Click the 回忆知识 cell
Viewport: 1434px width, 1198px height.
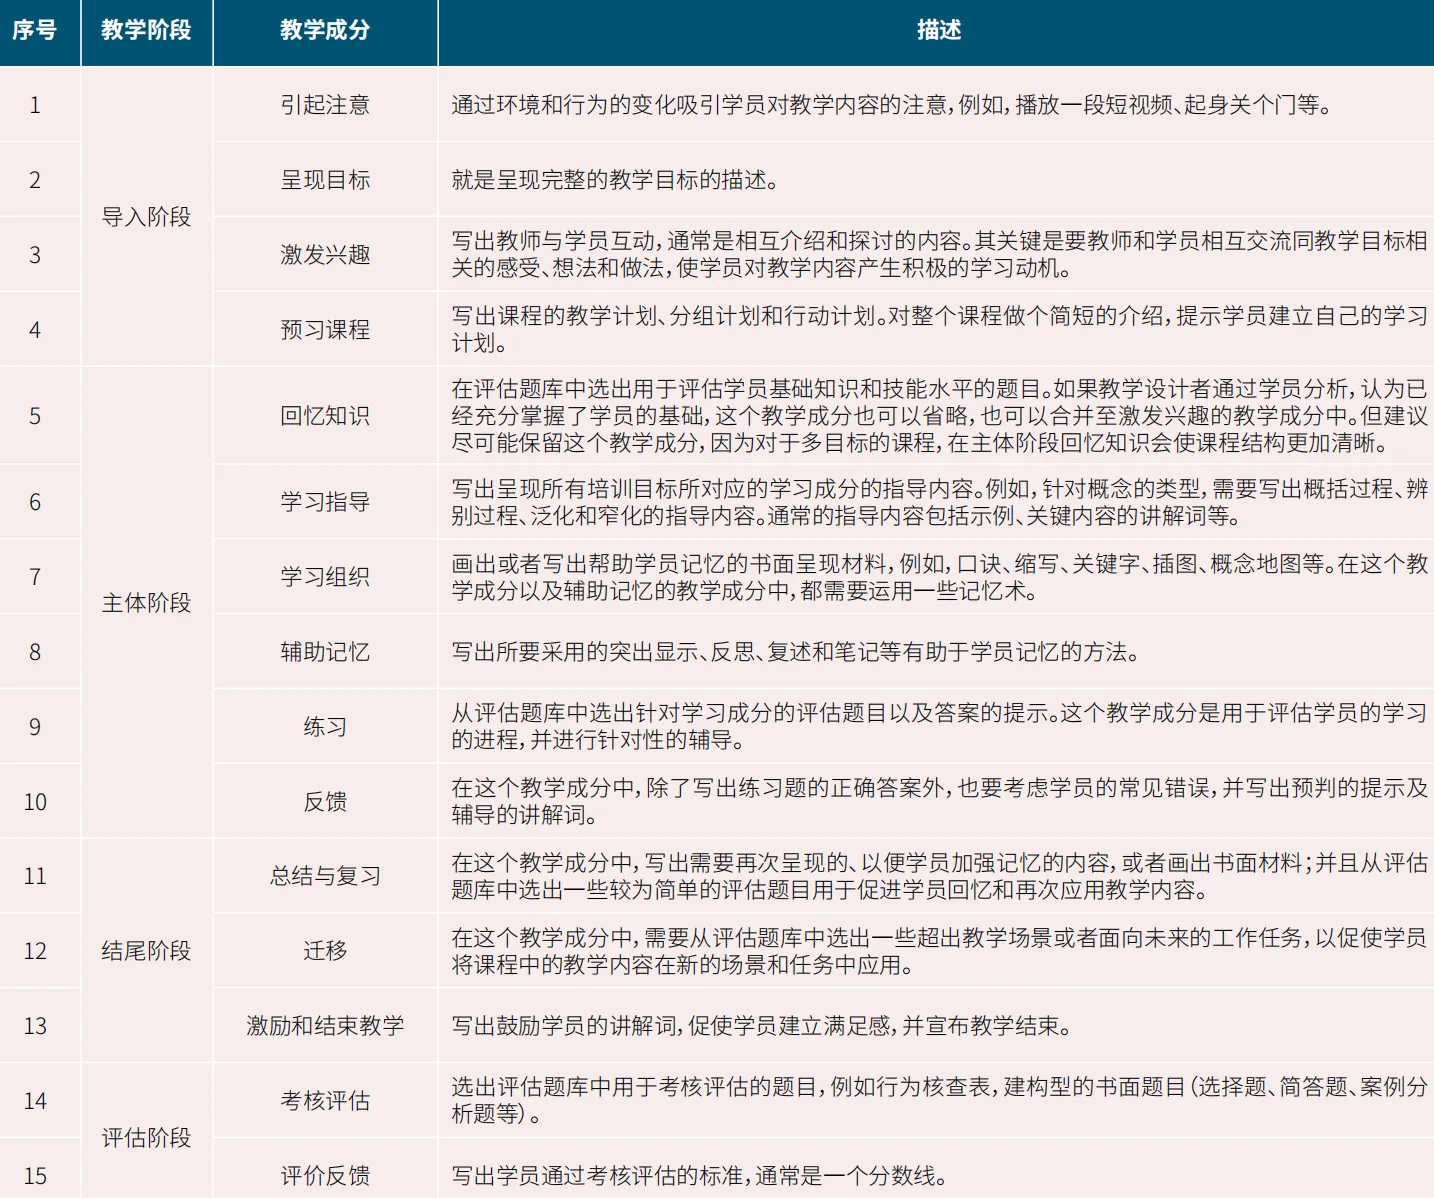pos(325,416)
